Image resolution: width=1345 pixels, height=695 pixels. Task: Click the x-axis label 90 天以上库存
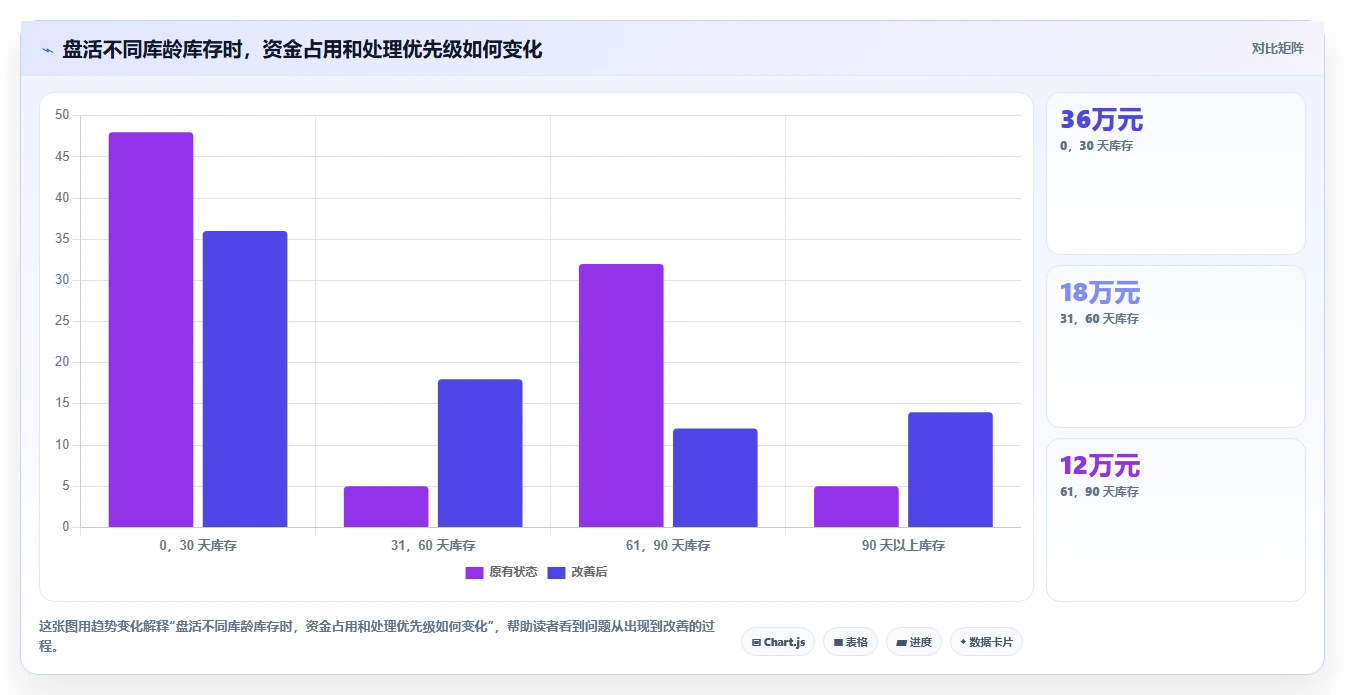click(x=903, y=546)
